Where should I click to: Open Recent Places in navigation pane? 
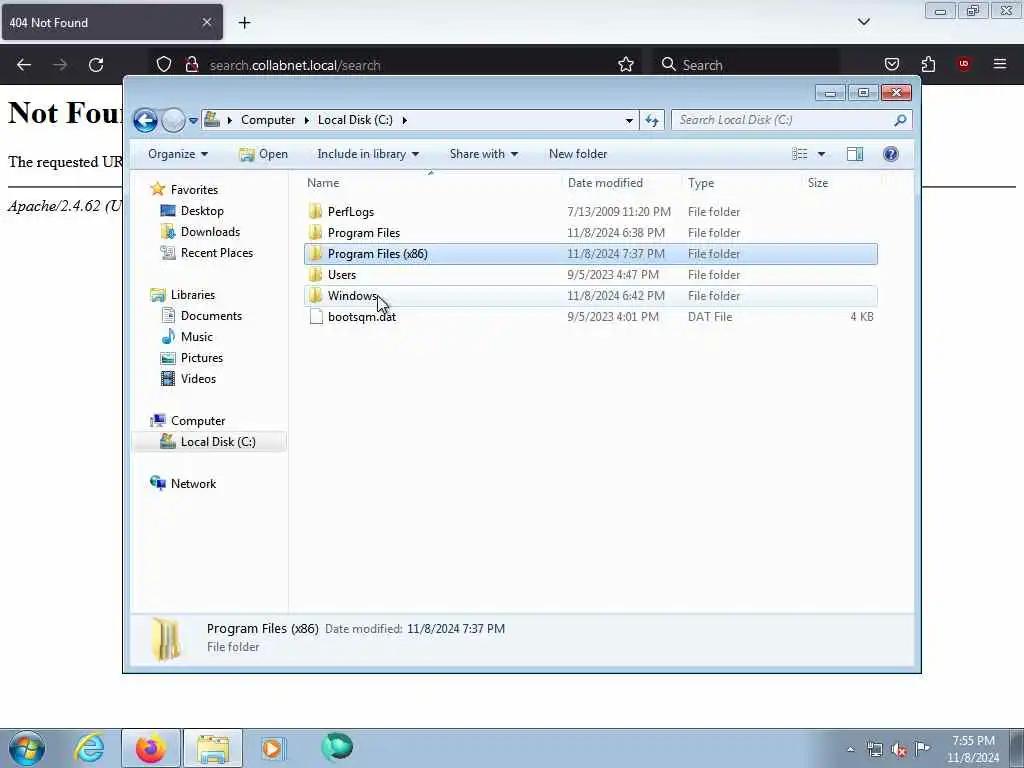click(x=216, y=253)
